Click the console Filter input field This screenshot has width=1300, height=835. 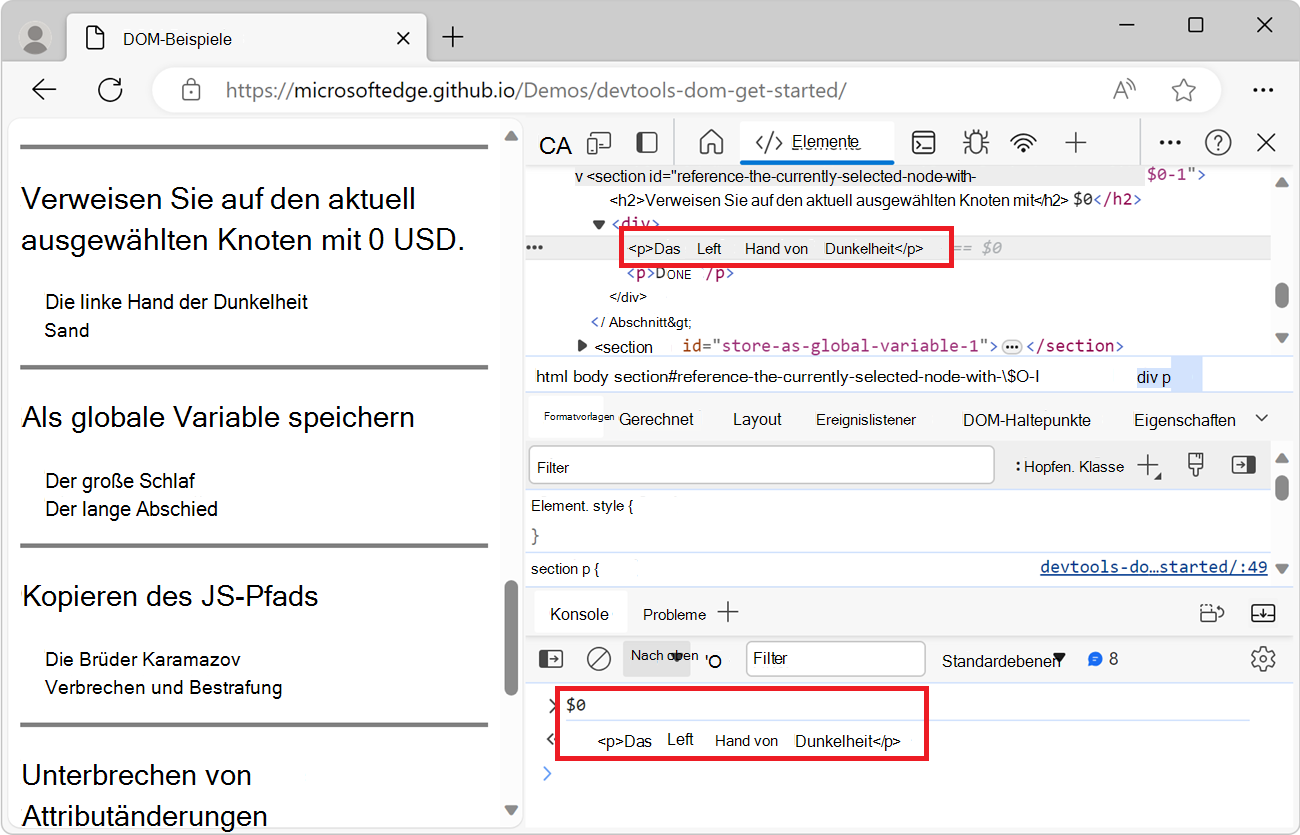[835, 658]
